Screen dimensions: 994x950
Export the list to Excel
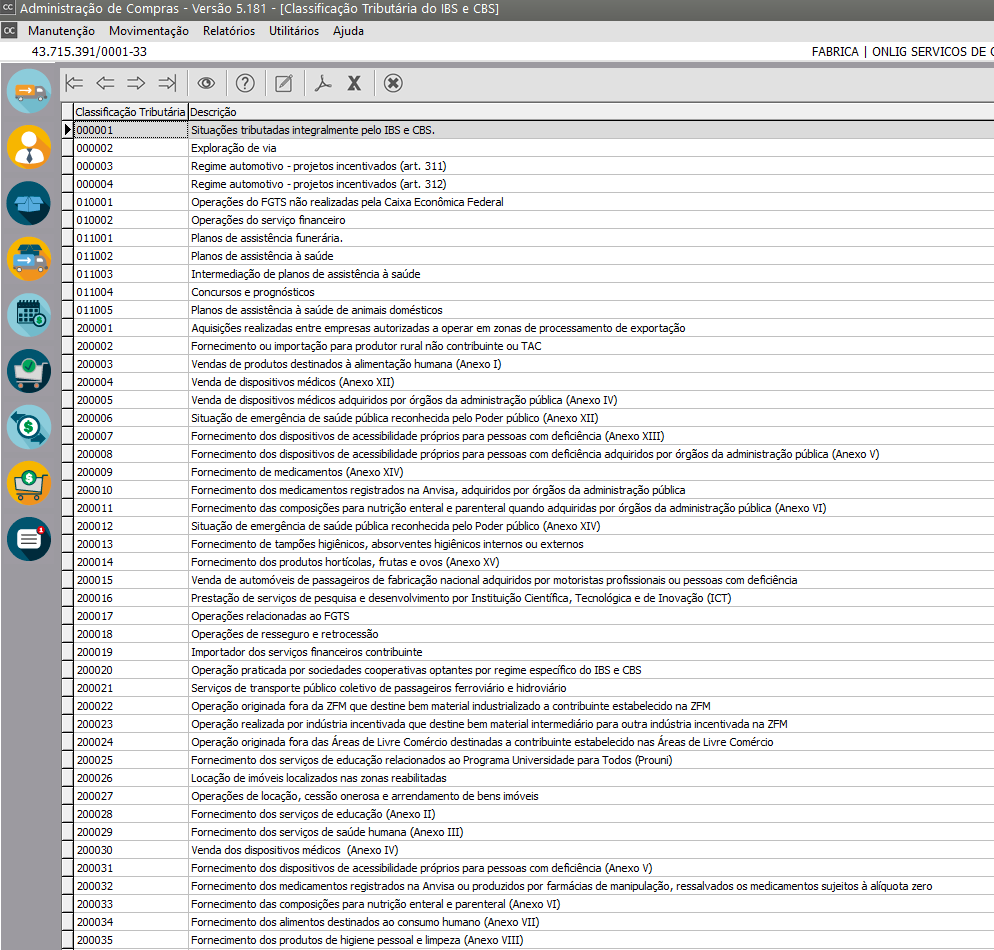click(354, 83)
